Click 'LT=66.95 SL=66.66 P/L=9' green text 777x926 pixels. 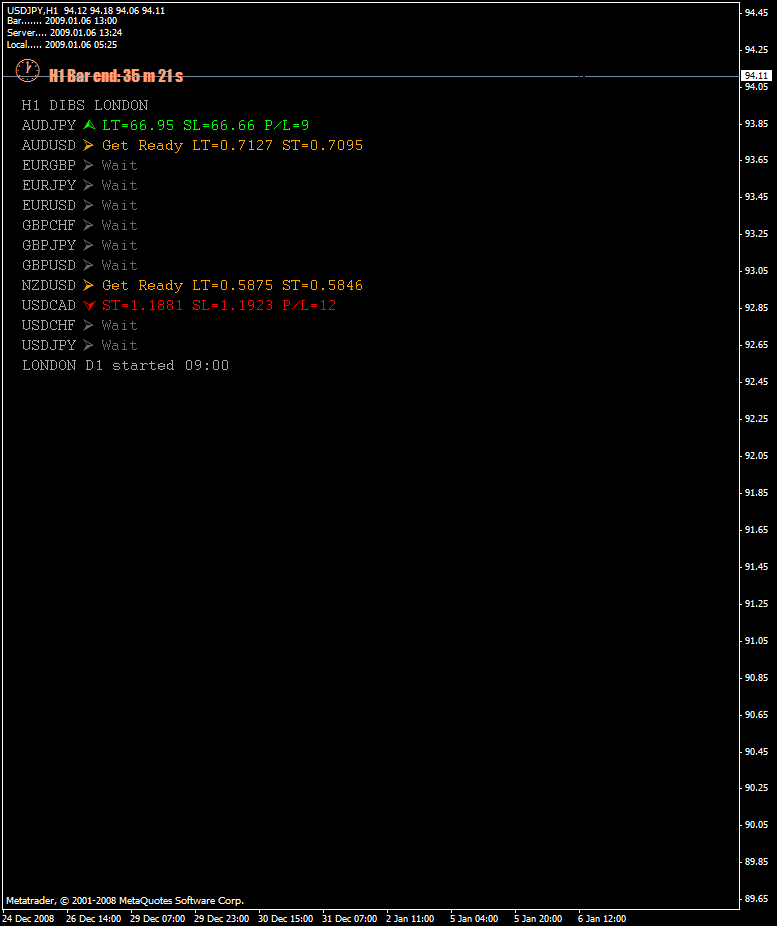point(205,125)
